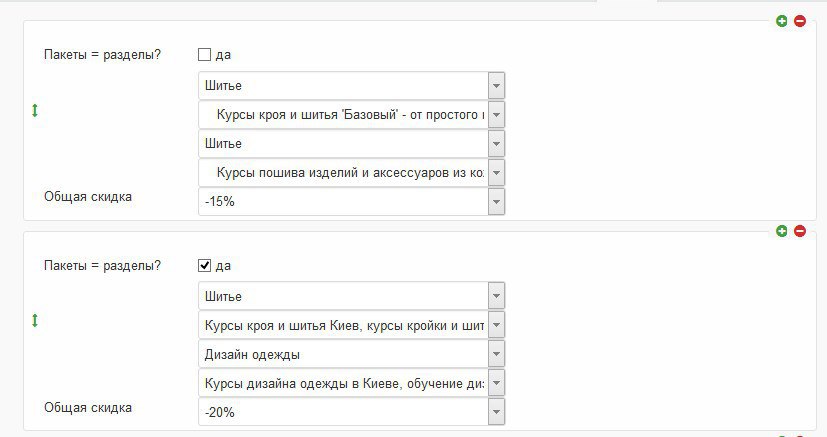This screenshot has height=437, width=827.
Task: Click green reorder arrow in top block
Action: 35,111
